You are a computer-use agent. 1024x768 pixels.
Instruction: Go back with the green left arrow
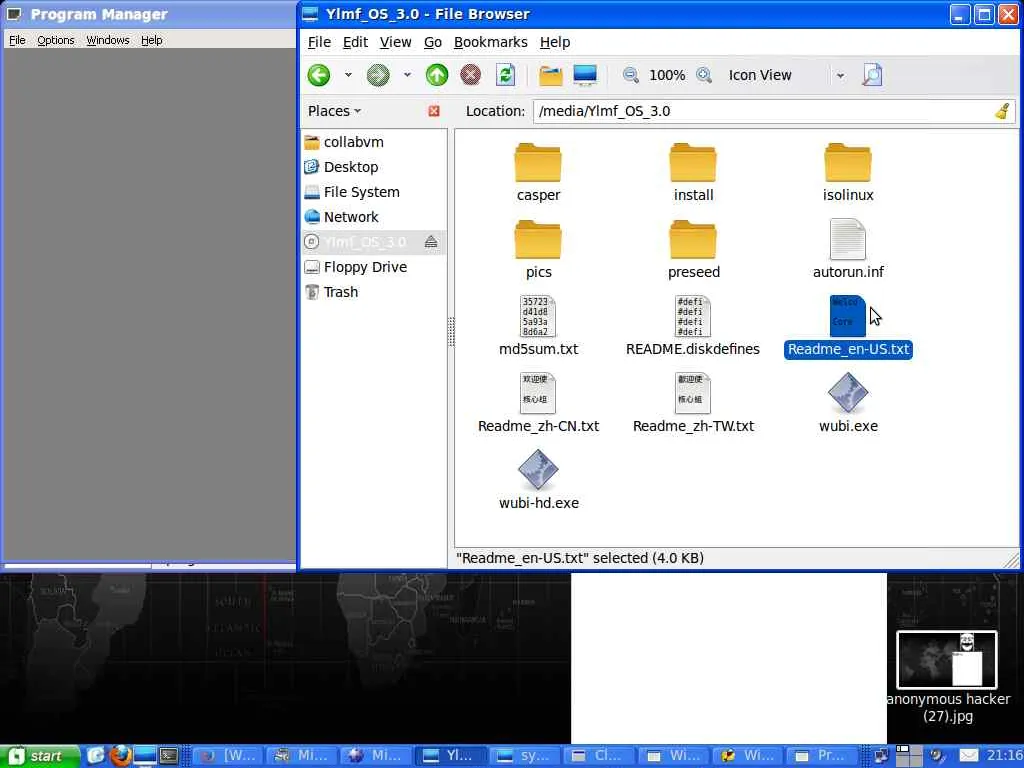(319, 75)
